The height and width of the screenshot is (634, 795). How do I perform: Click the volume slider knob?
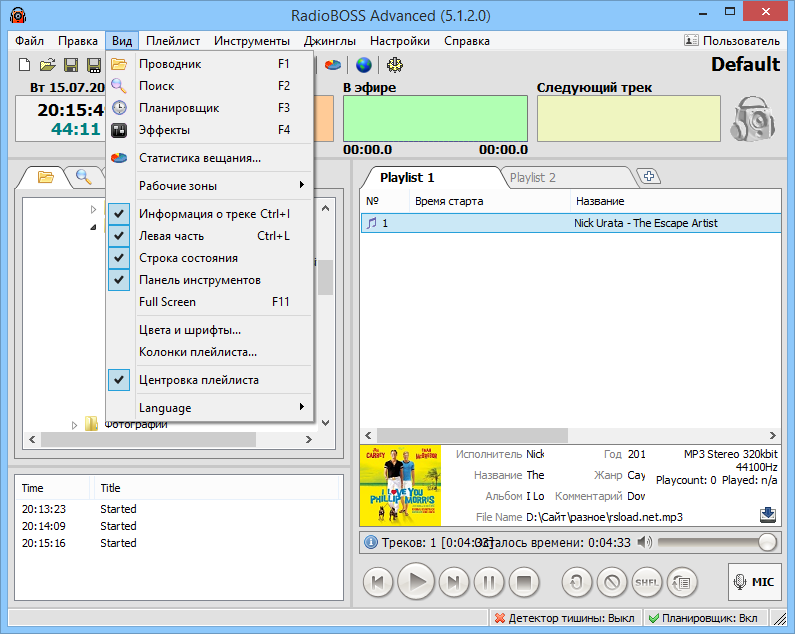[768, 542]
